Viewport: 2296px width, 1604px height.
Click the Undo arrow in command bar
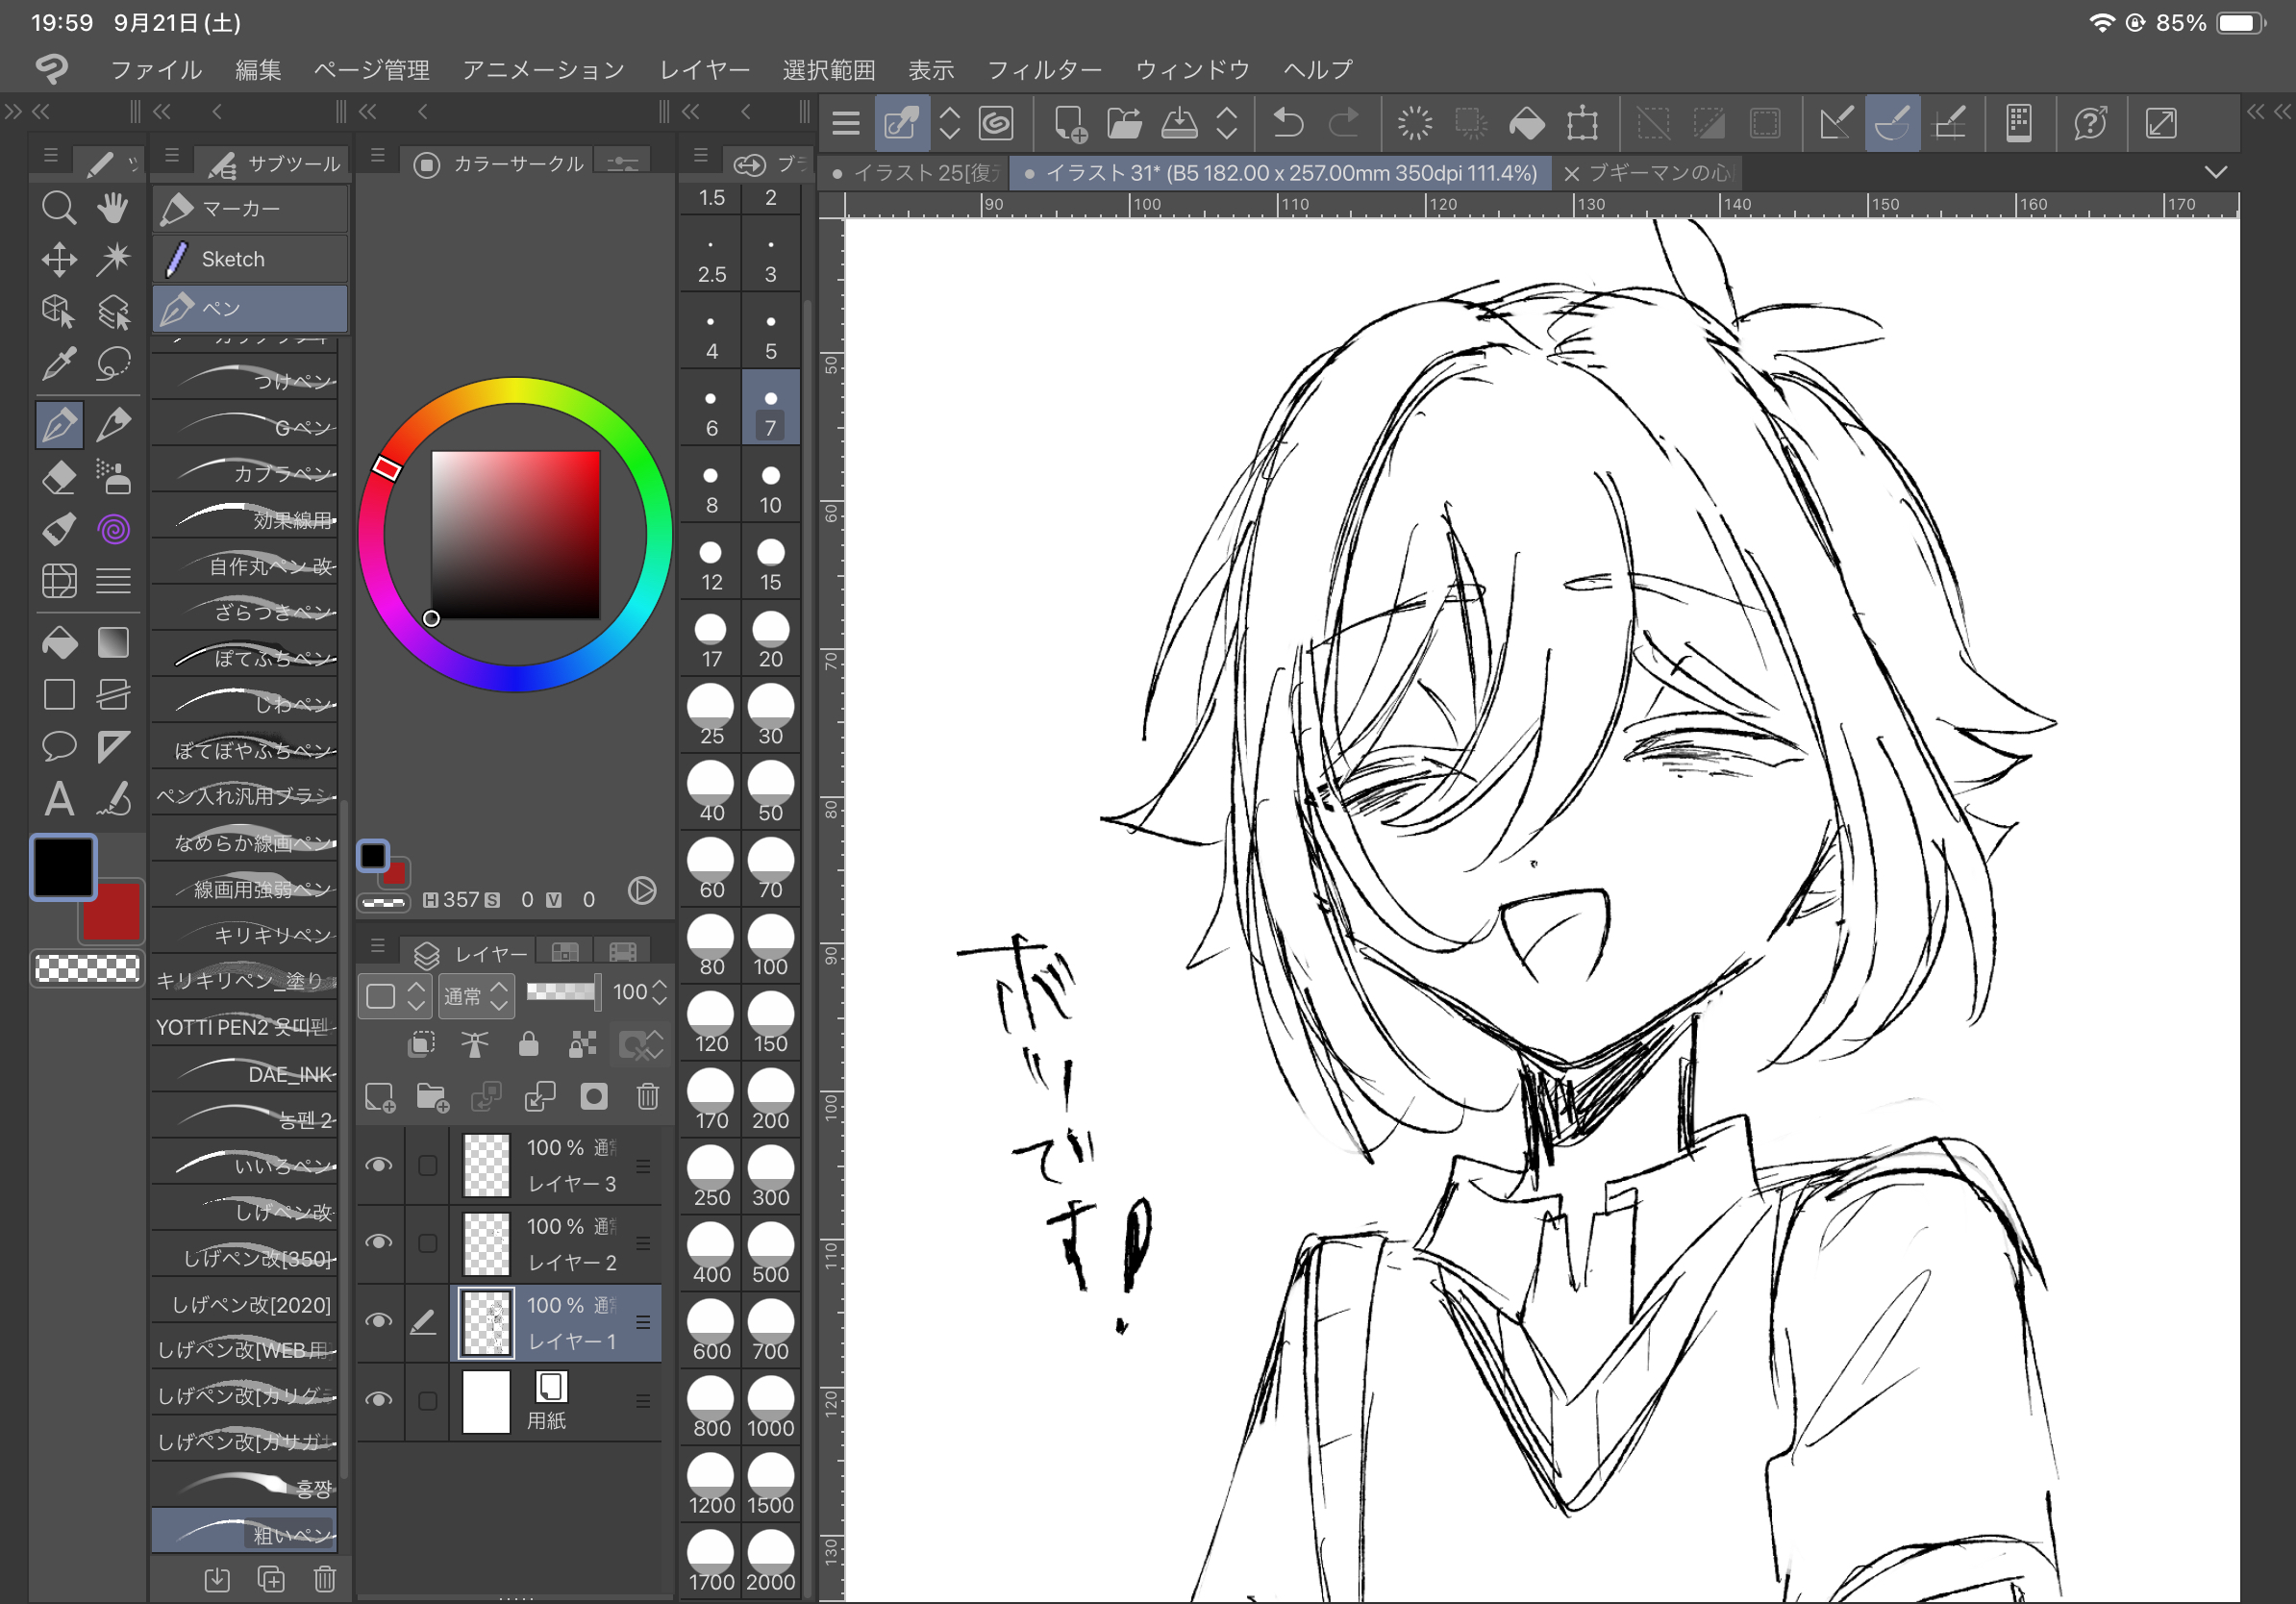[x=1288, y=124]
